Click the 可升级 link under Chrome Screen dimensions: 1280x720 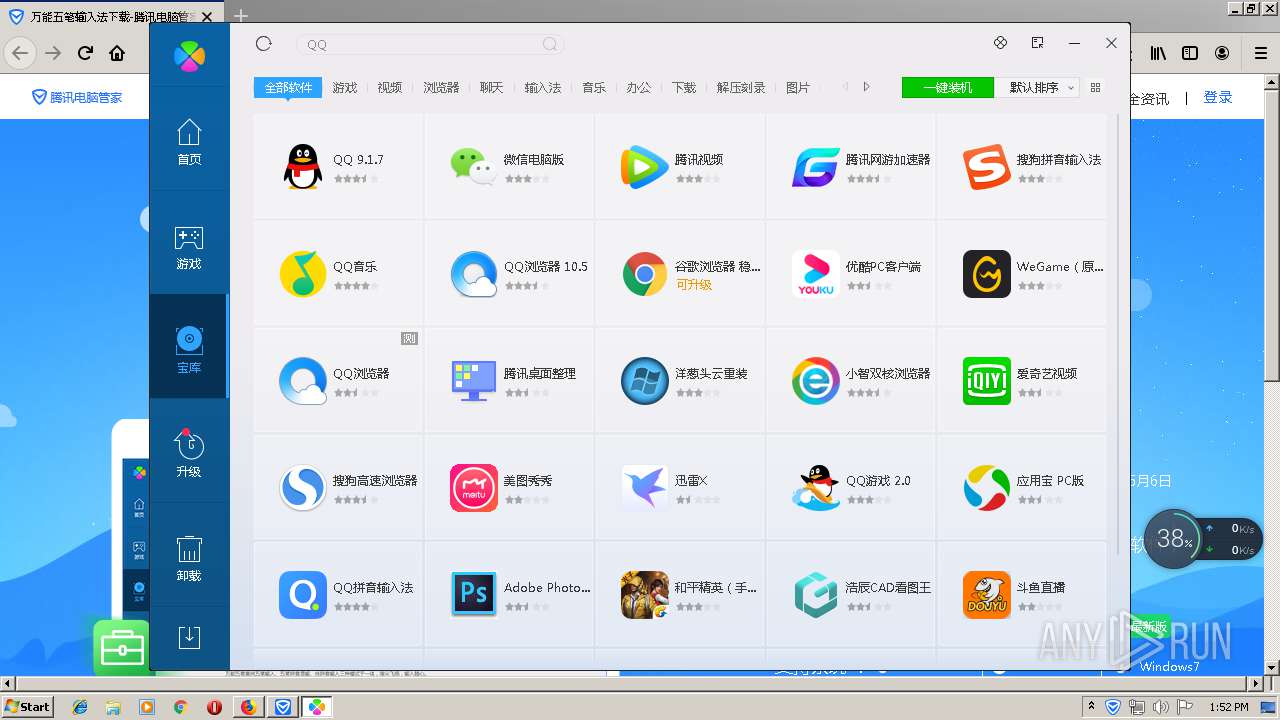point(693,285)
